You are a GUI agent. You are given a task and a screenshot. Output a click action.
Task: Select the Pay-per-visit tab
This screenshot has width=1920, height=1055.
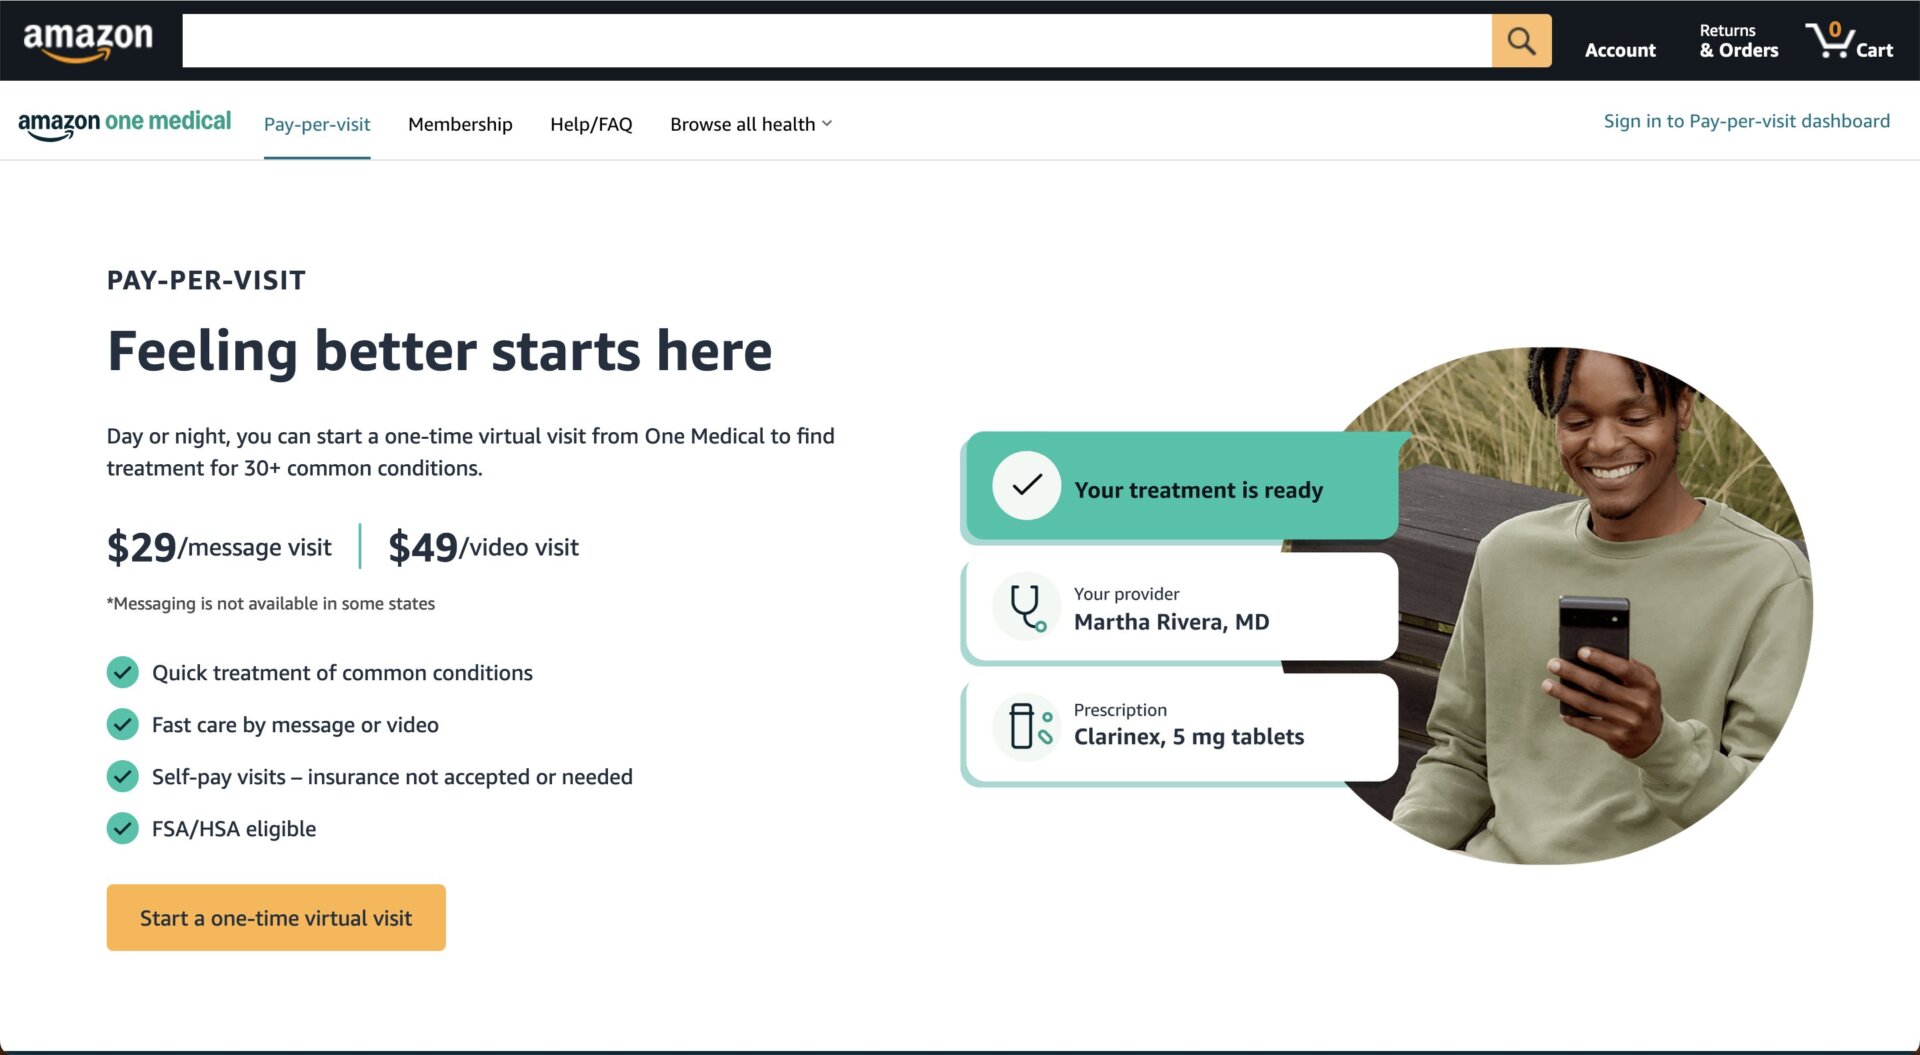click(x=317, y=124)
